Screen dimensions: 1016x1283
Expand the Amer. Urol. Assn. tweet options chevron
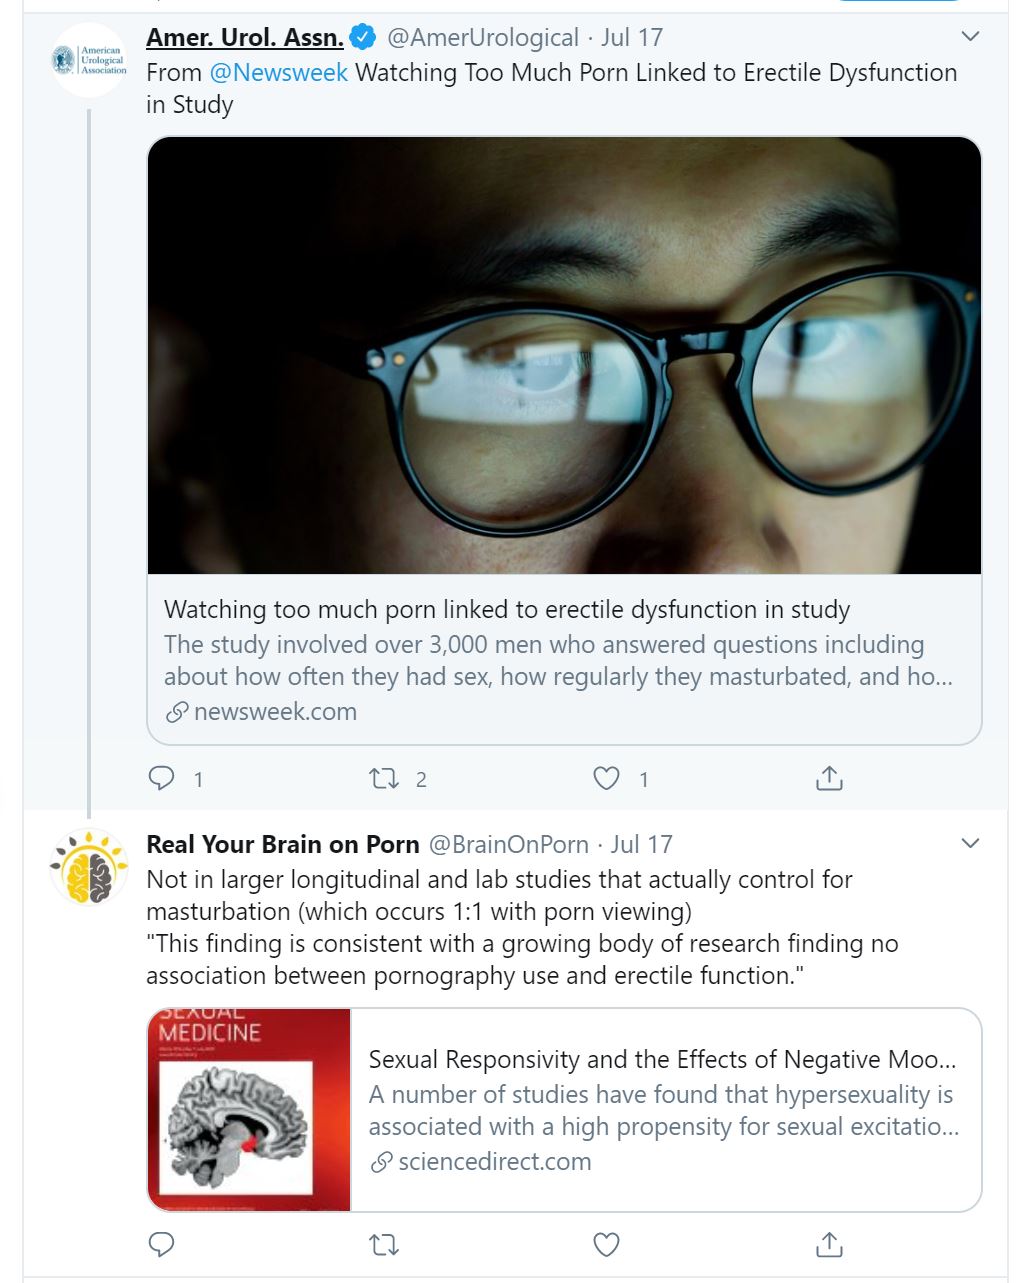(969, 37)
